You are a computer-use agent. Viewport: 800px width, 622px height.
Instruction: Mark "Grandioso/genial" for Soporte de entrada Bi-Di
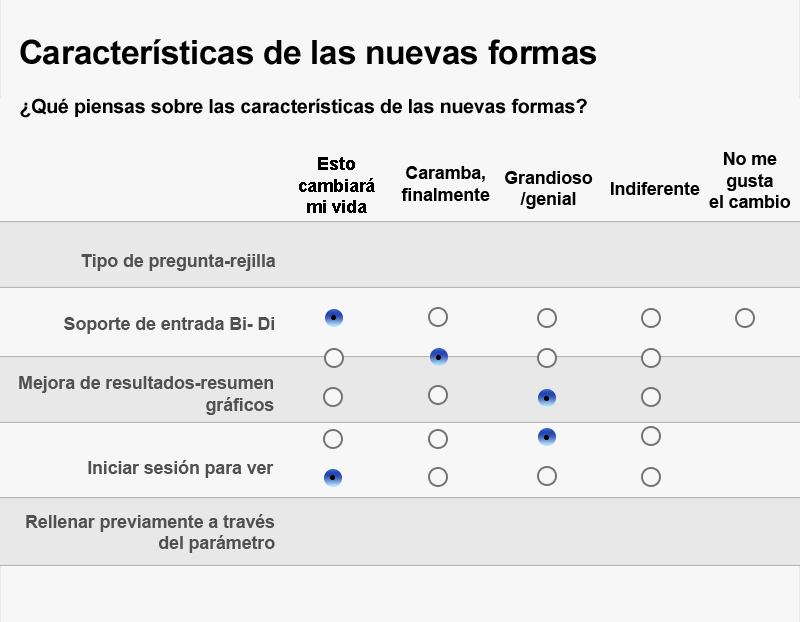546,318
